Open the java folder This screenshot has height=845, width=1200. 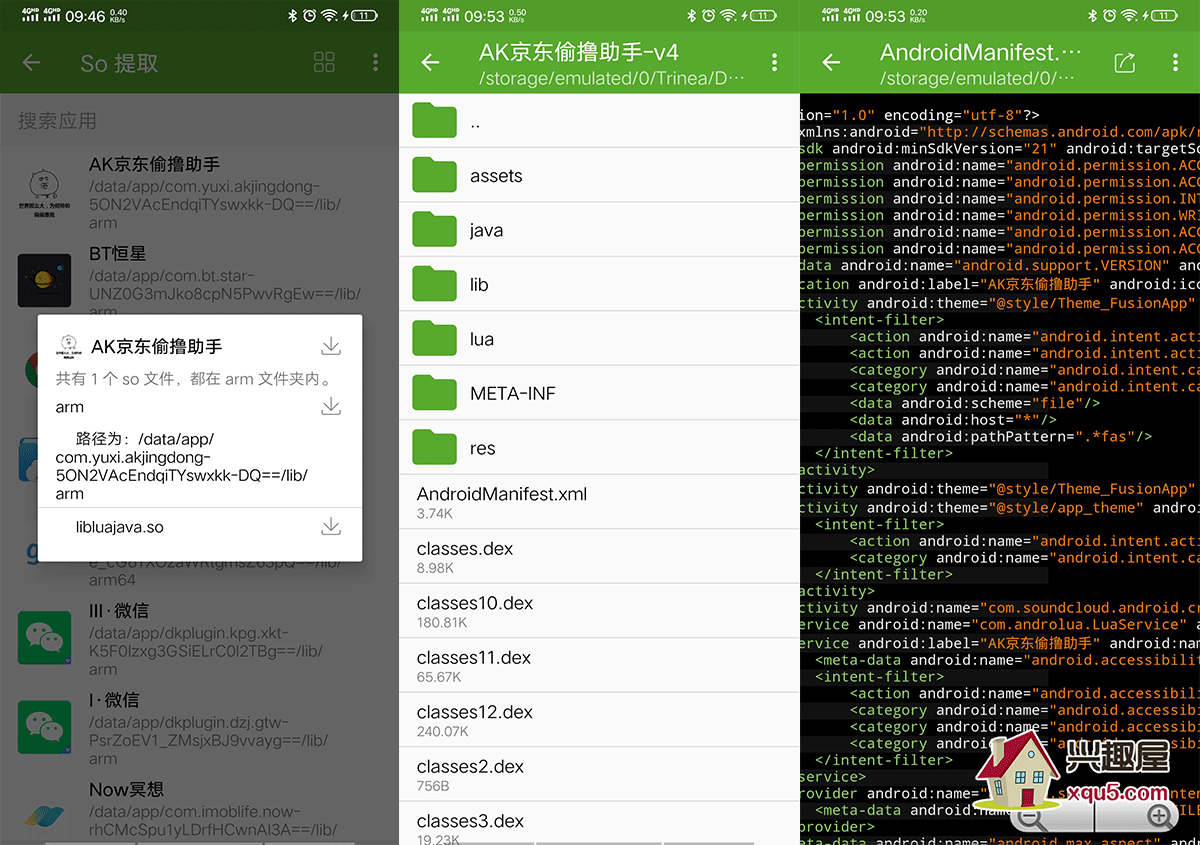(x=600, y=230)
